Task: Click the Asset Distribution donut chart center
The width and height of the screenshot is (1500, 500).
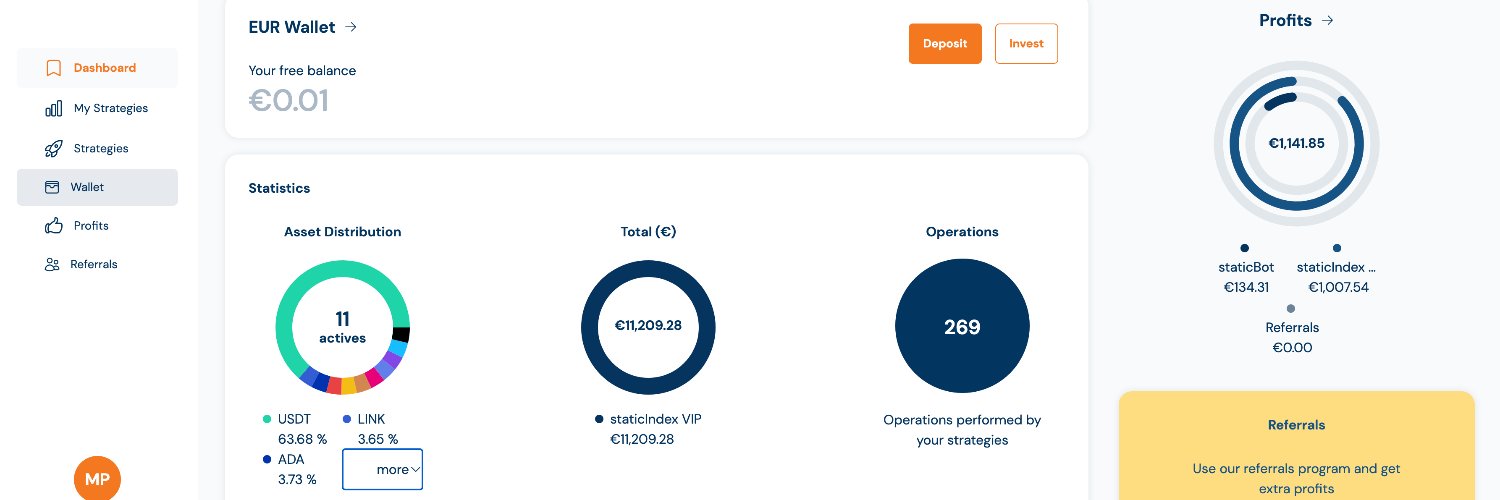Action: pos(342,327)
